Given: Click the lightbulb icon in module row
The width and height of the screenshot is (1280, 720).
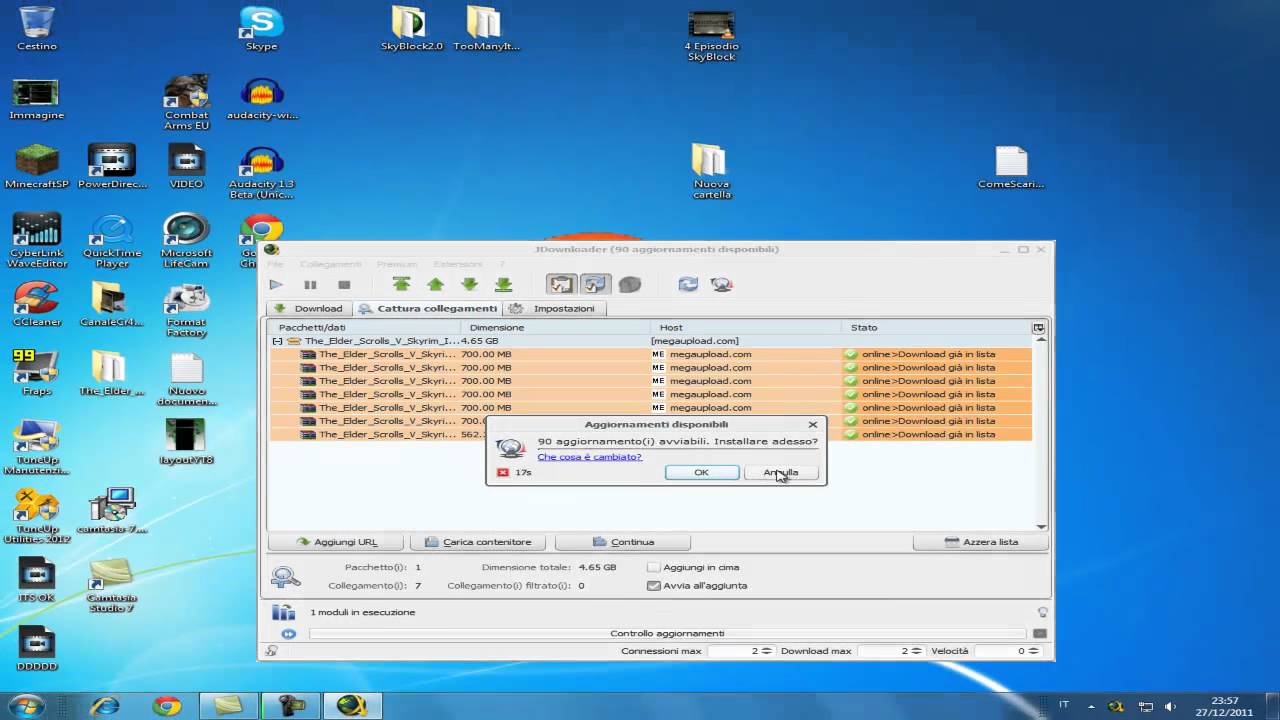Looking at the screenshot, I should [1043, 612].
